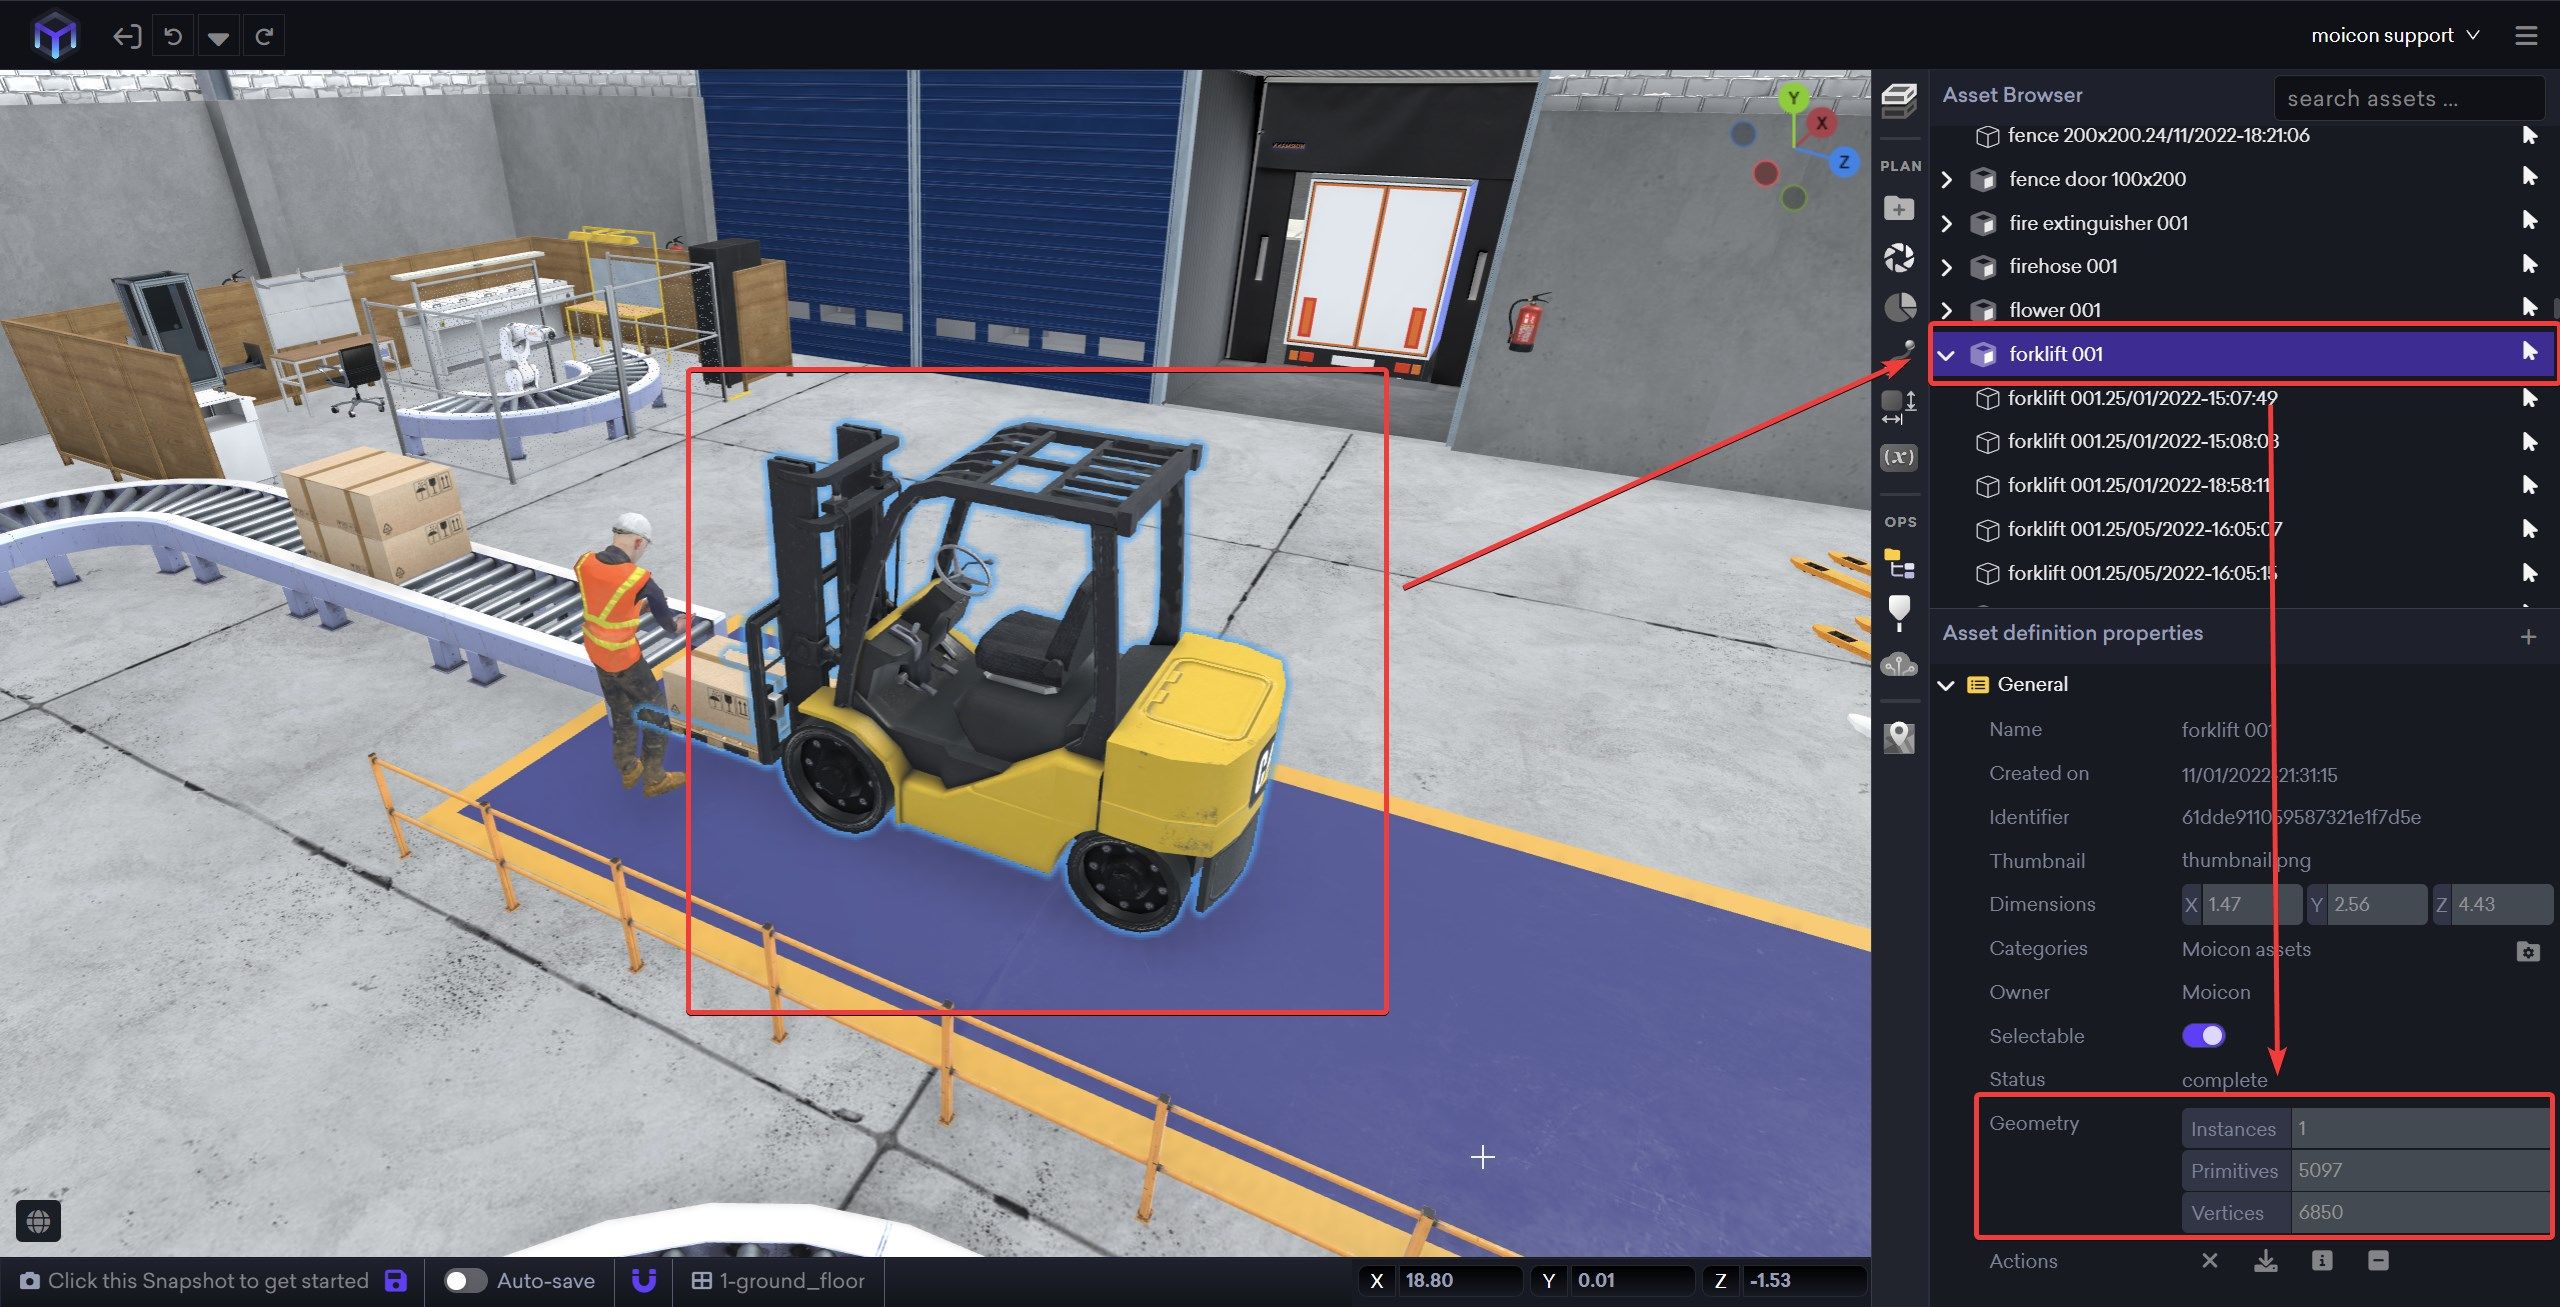Image resolution: width=2560 pixels, height=1307 pixels.
Task: Open the variables (x) sidebar icon
Action: click(1899, 457)
